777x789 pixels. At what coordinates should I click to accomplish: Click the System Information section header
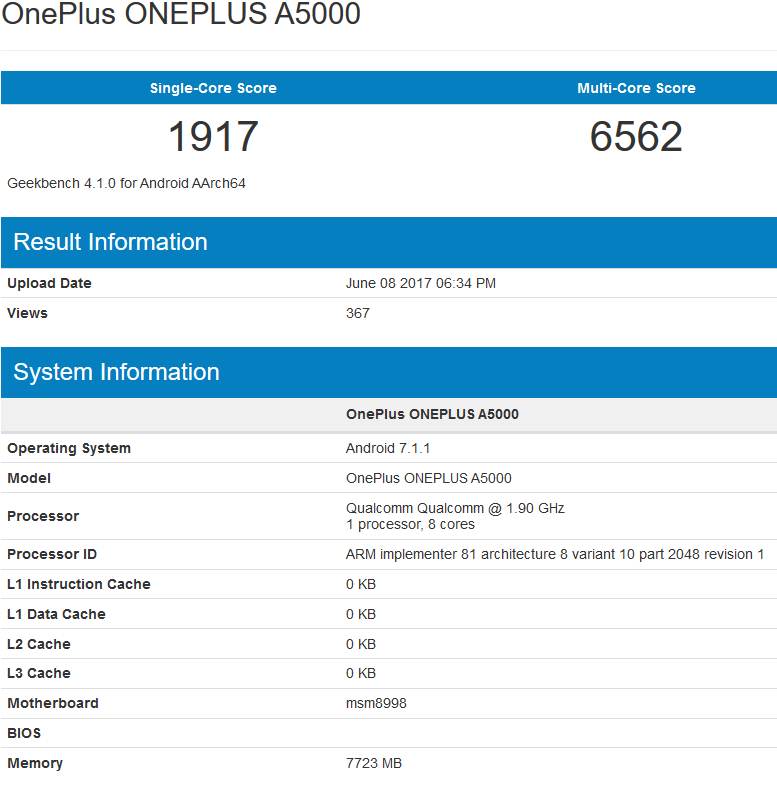click(116, 372)
